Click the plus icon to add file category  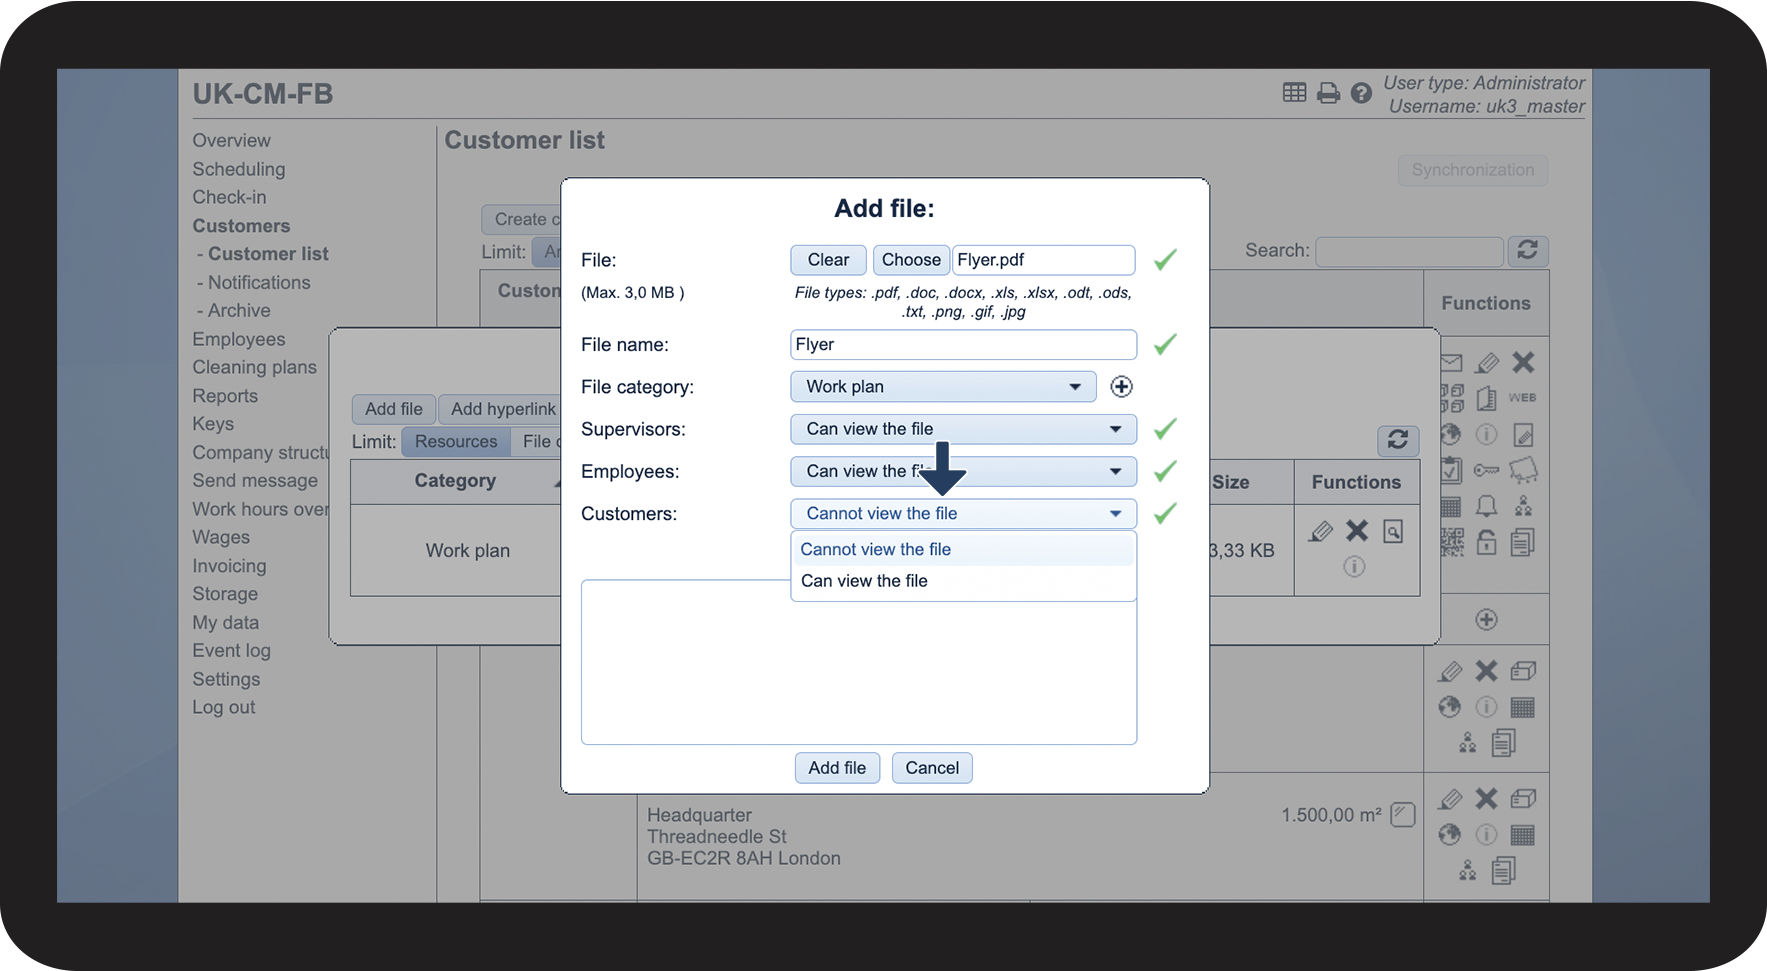[1121, 387]
